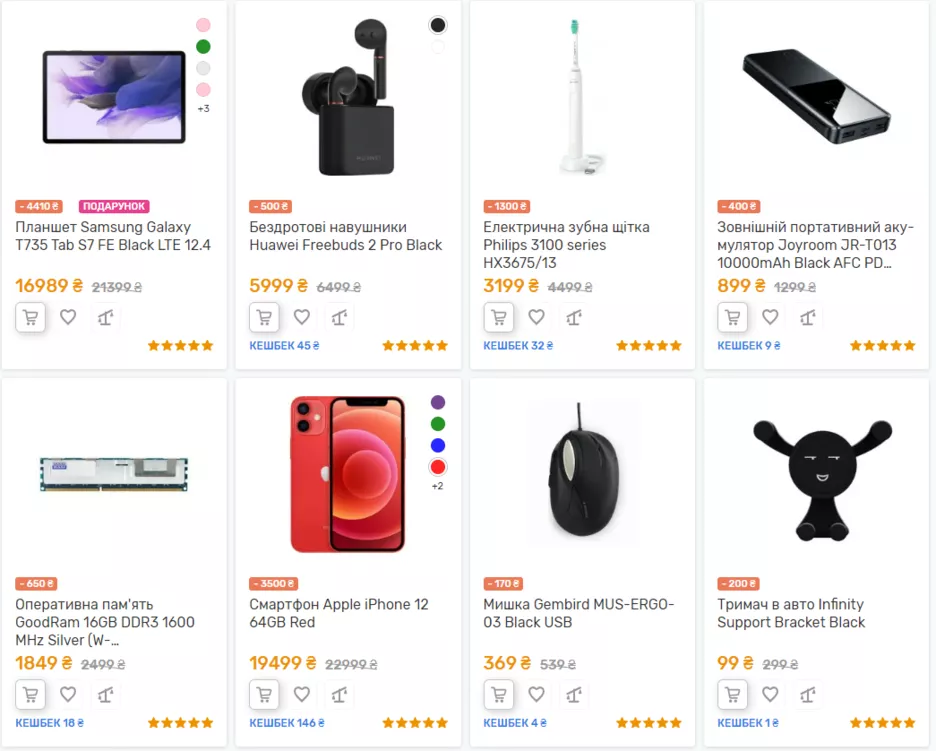936x751 pixels.
Task: Click the star rating of GoodRam memory
Action: 181,722
